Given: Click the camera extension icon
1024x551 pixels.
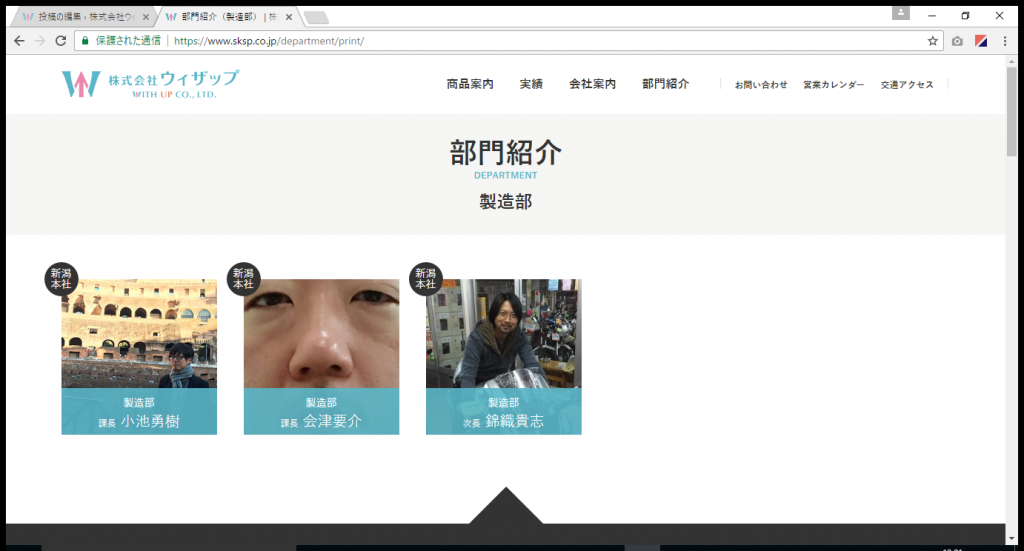Looking at the screenshot, I should point(957,41).
